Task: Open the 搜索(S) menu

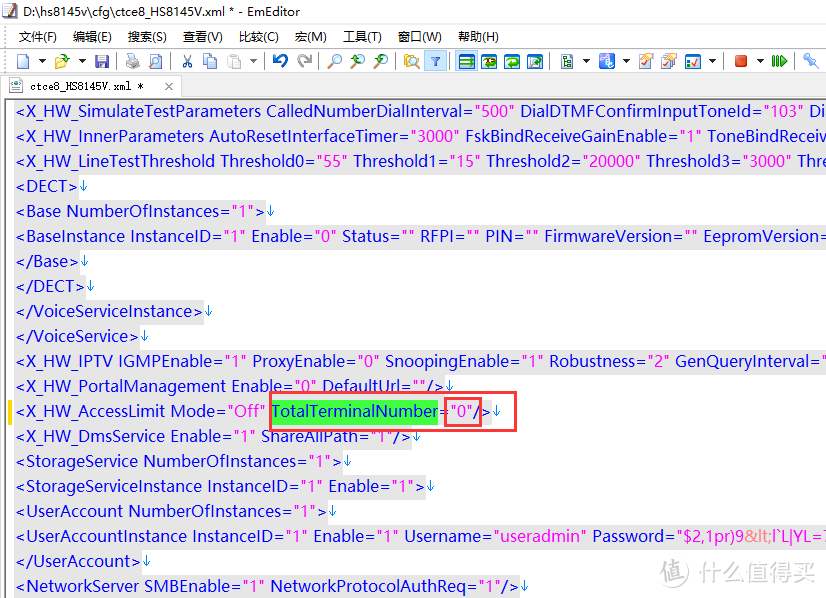Action: click(x=147, y=36)
